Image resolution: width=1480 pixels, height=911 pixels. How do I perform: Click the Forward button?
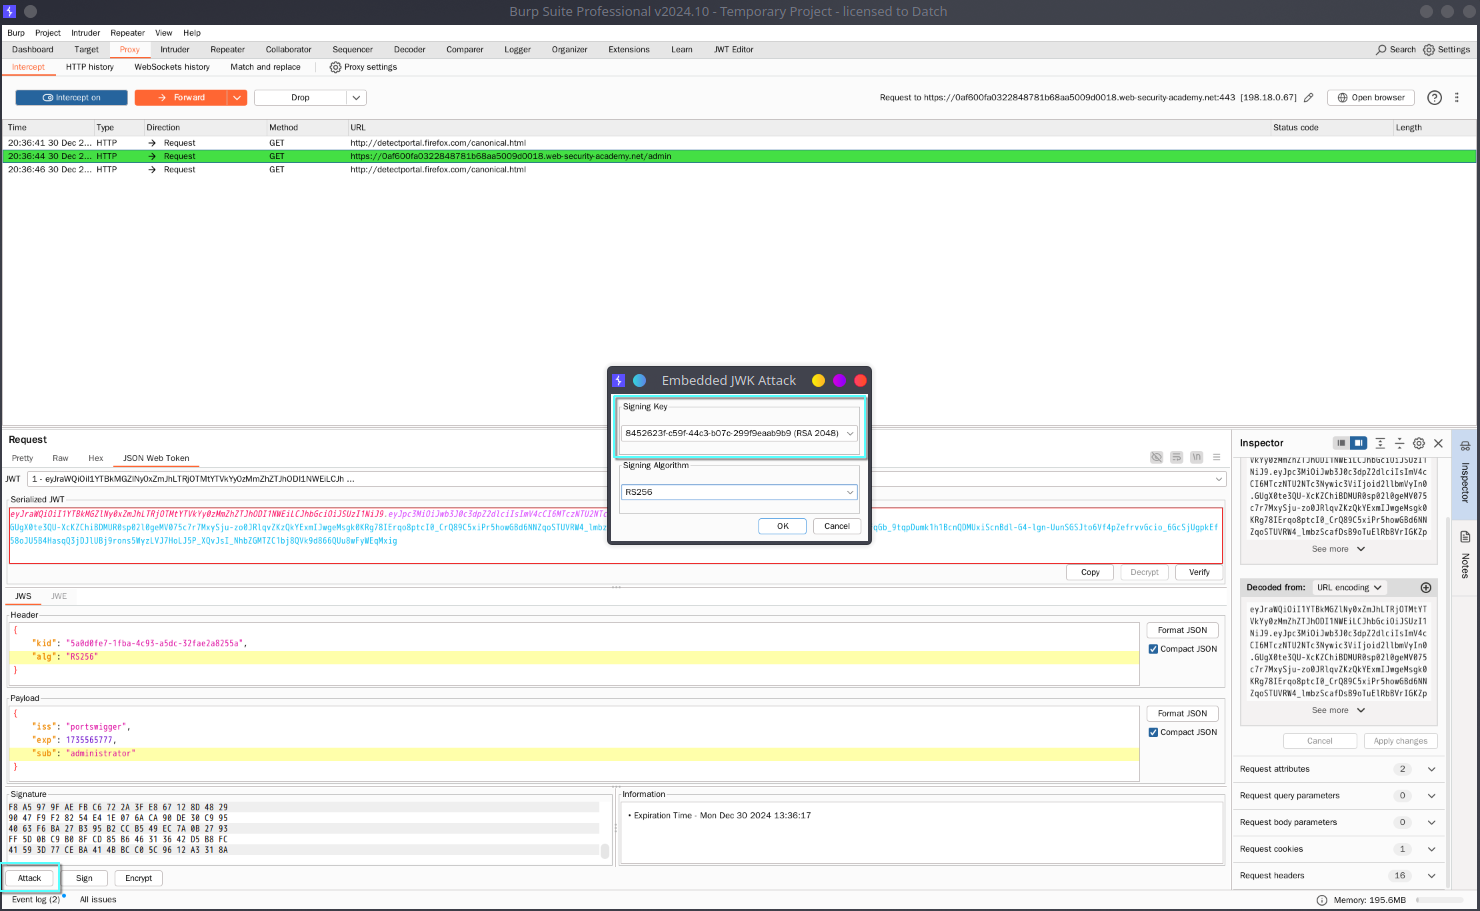coord(181,98)
